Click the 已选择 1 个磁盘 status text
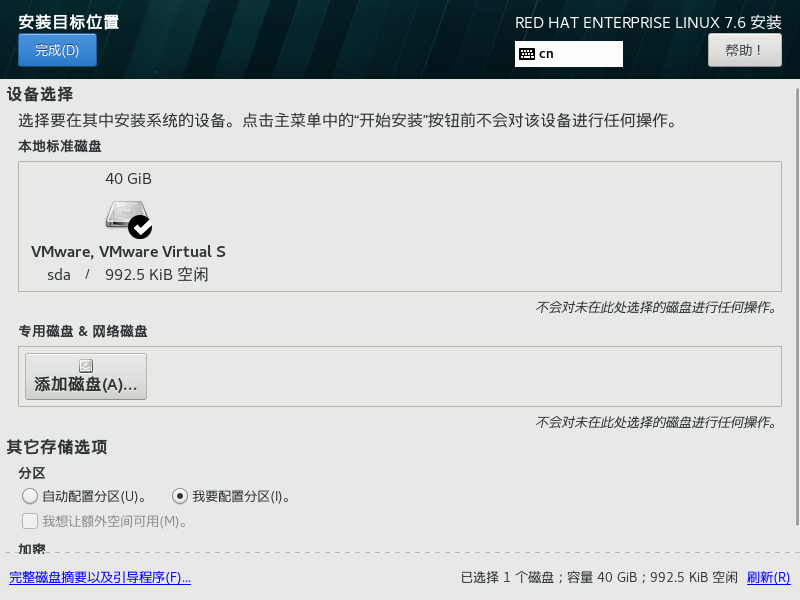The image size is (800, 600). [x=507, y=578]
